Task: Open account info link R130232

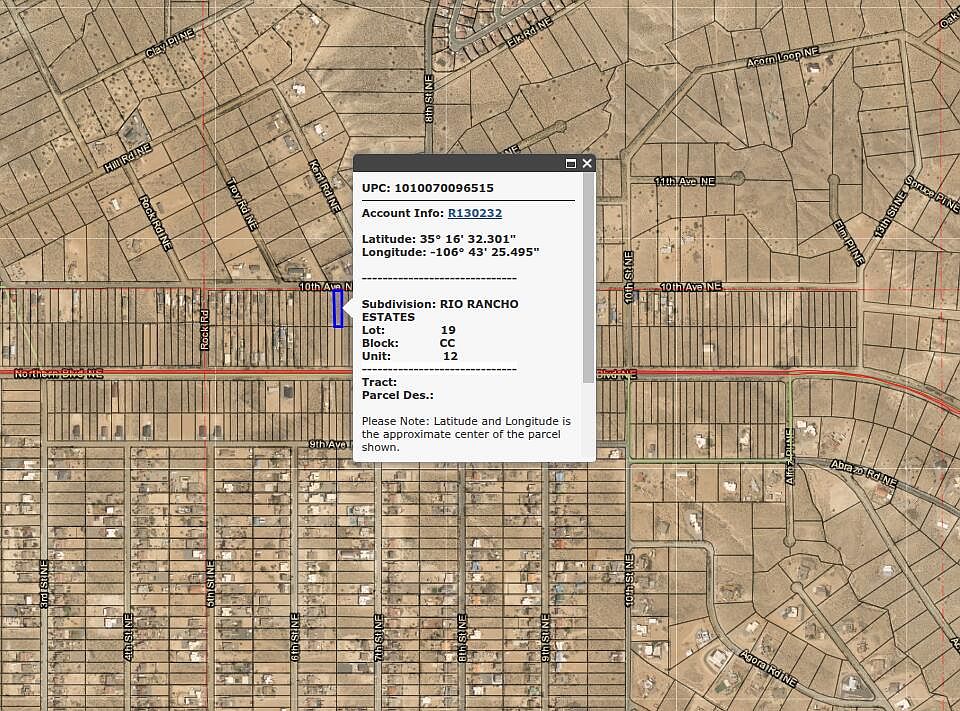Action: 474,213
